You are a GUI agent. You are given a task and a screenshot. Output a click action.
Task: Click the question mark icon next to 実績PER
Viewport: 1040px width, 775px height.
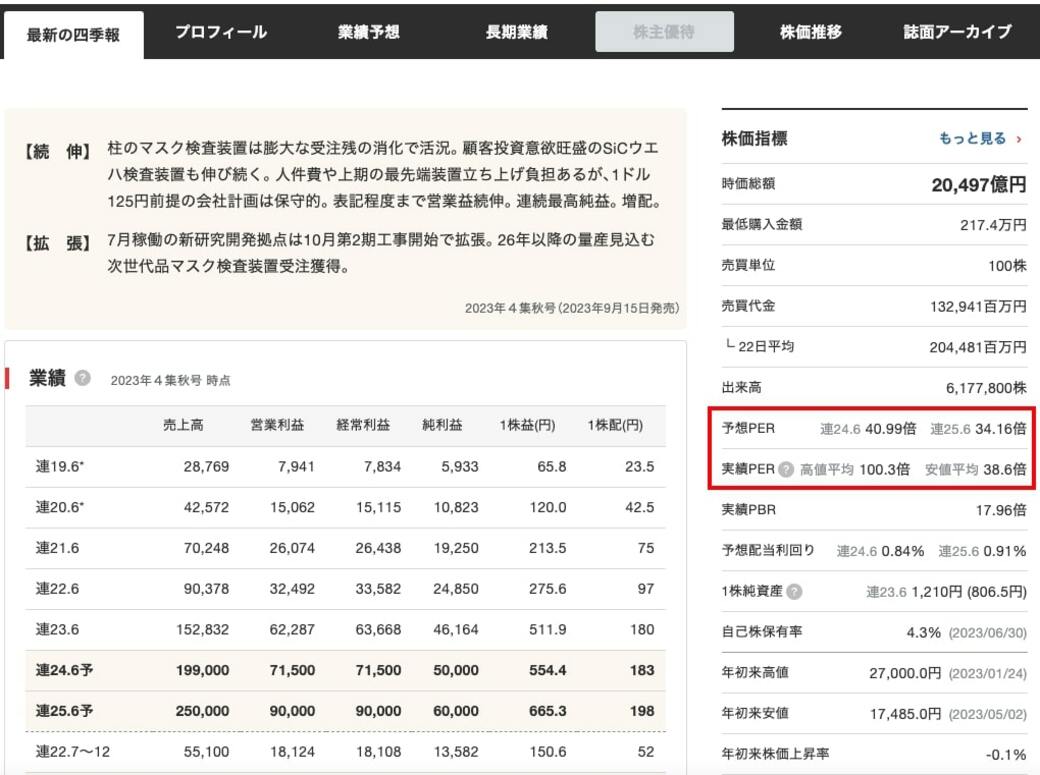coord(786,469)
